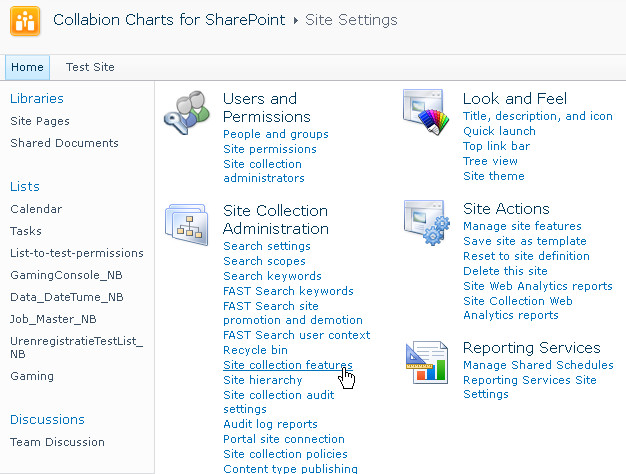The image size is (626, 474).
Task: Click the Reporting Services icon
Action: [x=426, y=361]
